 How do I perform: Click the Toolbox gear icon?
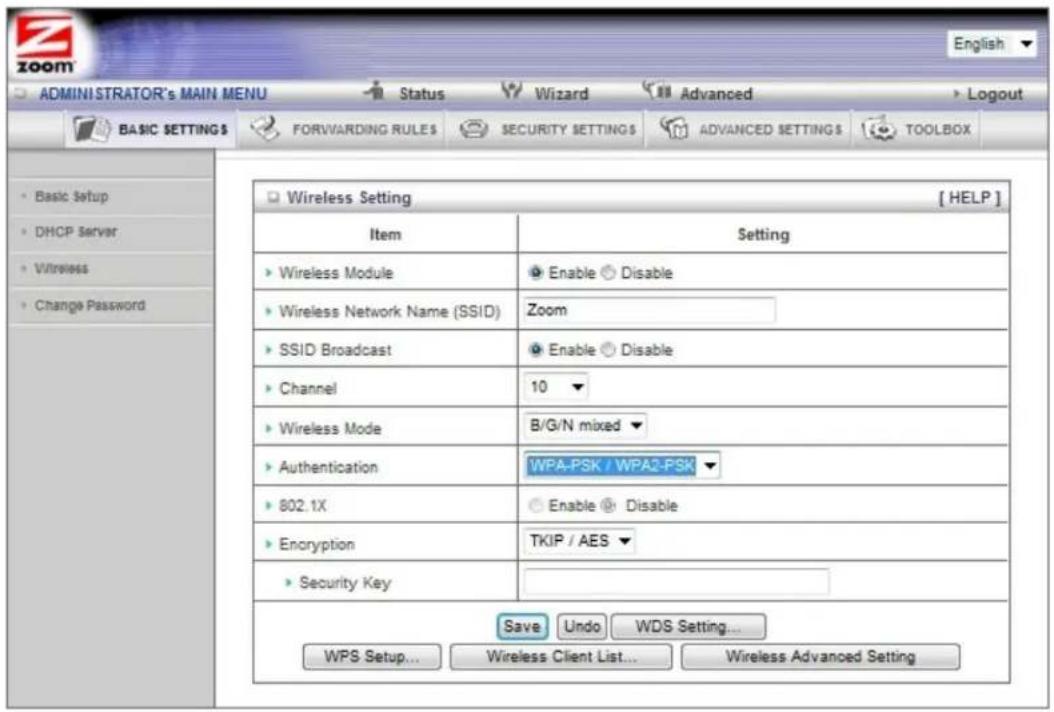(x=879, y=128)
